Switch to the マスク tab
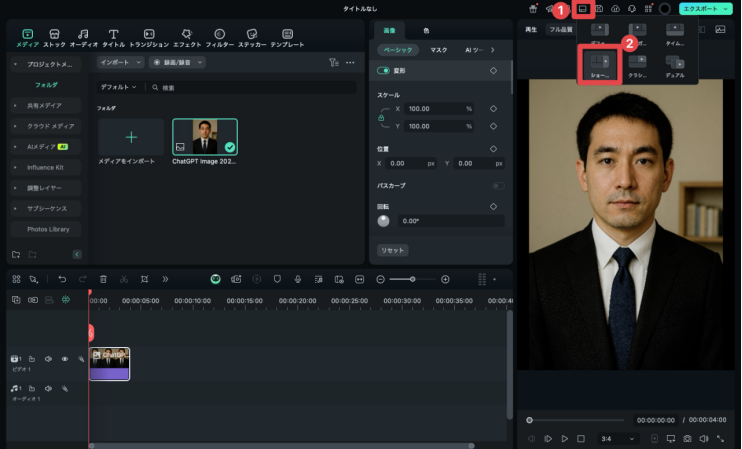The image size is (742, 449). click(x=439, y=49)
